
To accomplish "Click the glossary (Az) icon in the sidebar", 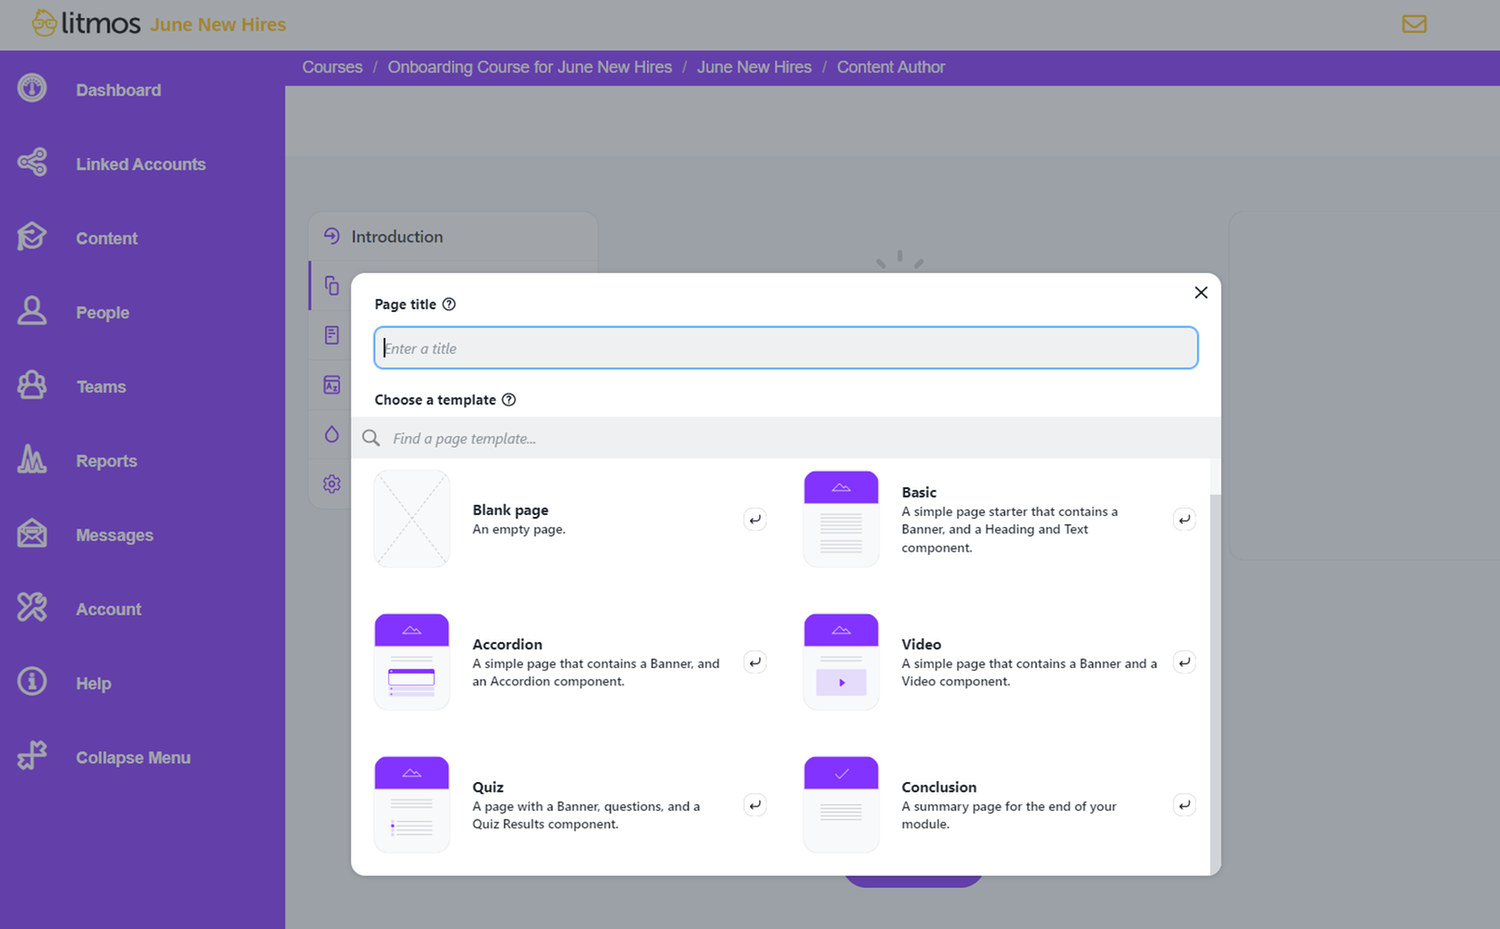I will [x=331, y=385].
